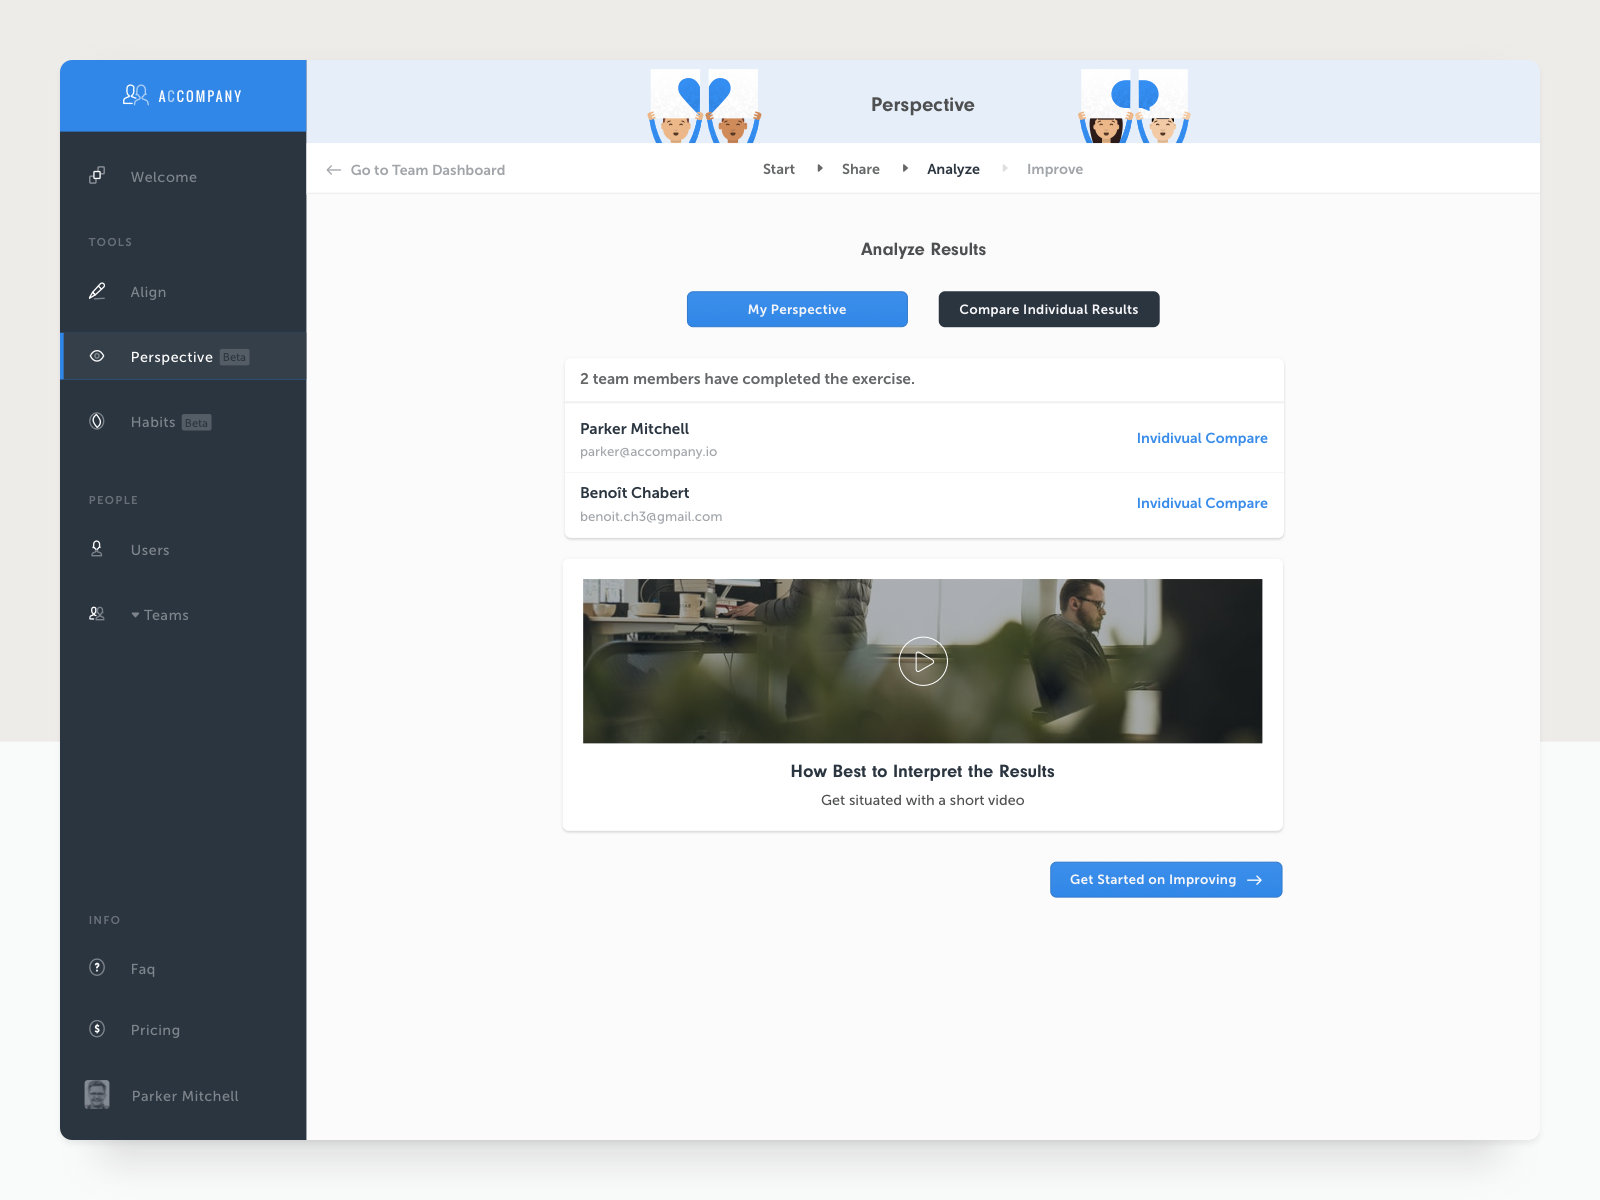Click Get situated with a short video text
Screen dimensions: 1600x1200
[x=923, y=800]
